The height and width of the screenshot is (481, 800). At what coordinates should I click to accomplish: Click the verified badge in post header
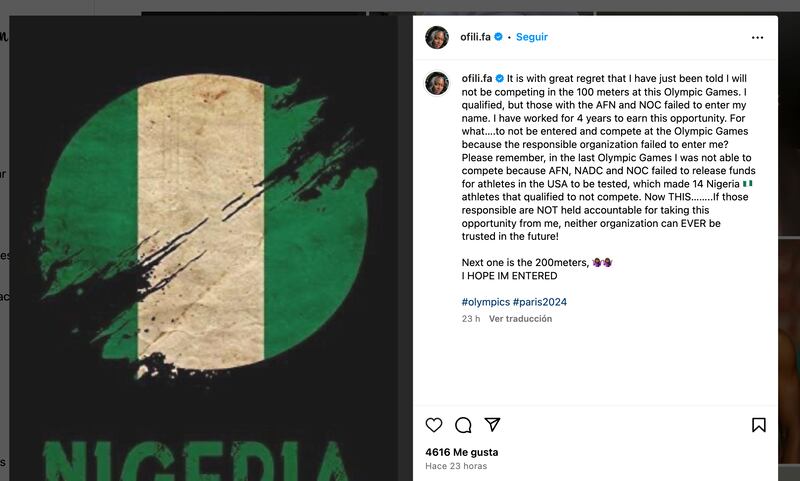coord(498,37)
